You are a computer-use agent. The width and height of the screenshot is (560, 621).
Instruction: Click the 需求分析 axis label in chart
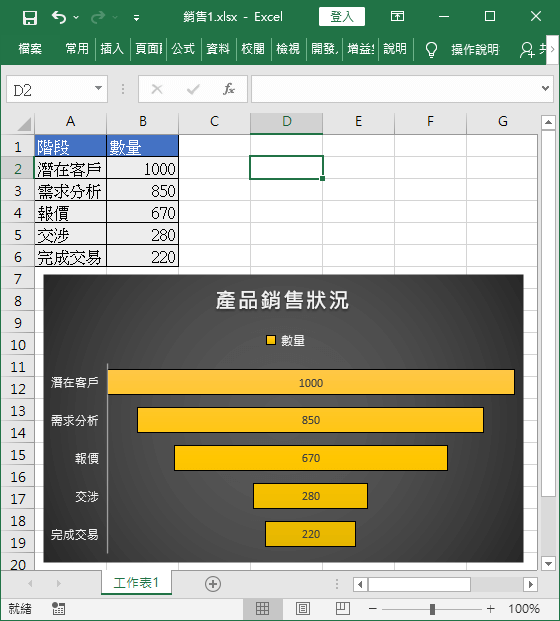74,420
